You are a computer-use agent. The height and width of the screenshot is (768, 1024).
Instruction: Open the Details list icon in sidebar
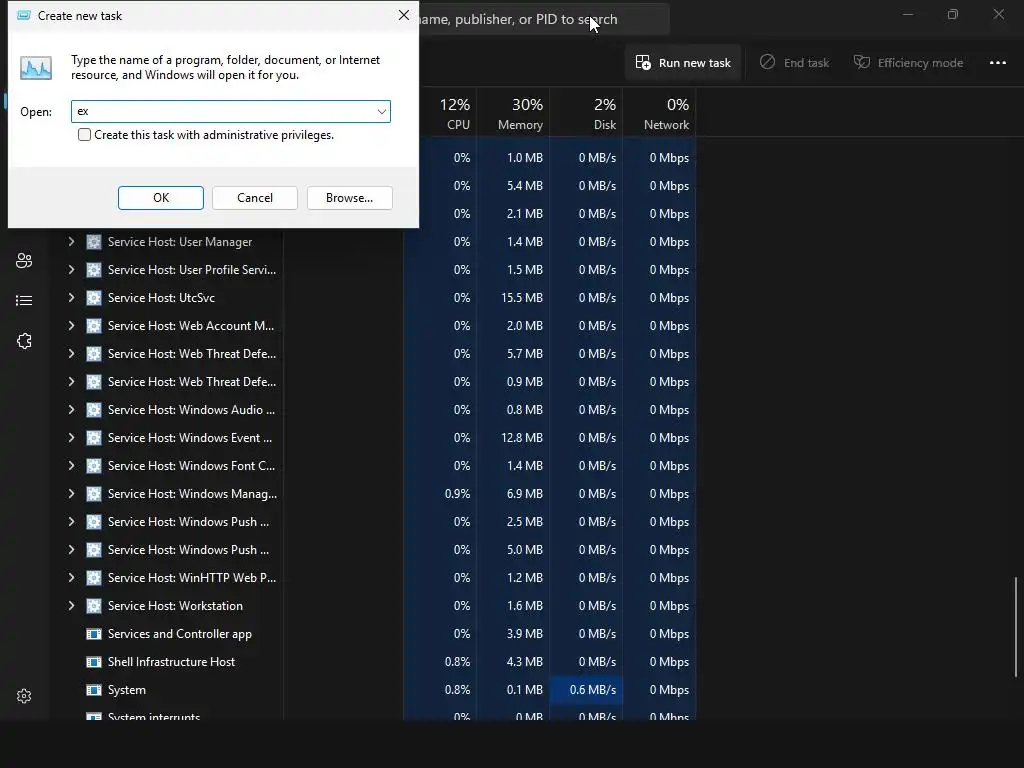coord(24,300)
